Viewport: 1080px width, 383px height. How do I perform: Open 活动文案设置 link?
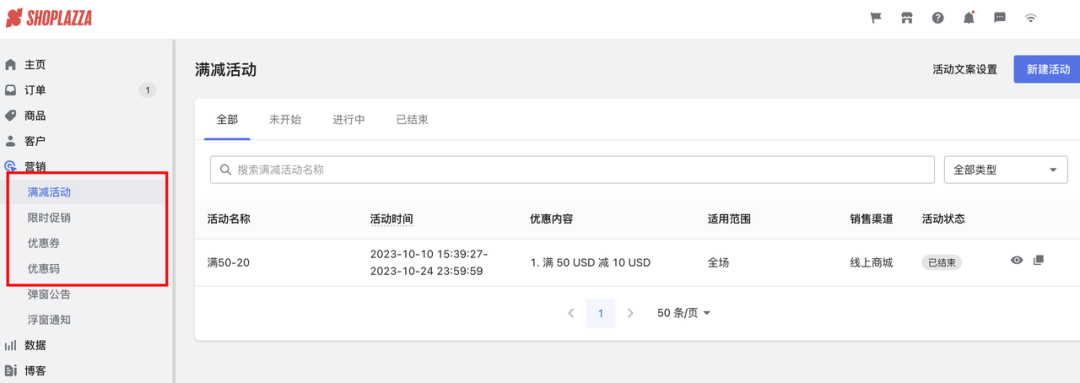pyautogui.click(x=964, y=70)
